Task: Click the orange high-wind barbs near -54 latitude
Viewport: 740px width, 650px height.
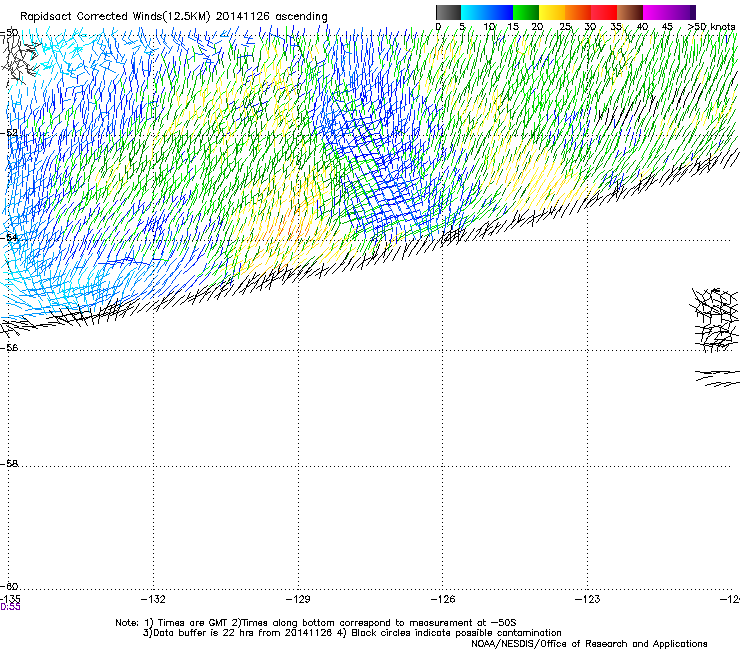Action: click(290, 226)
